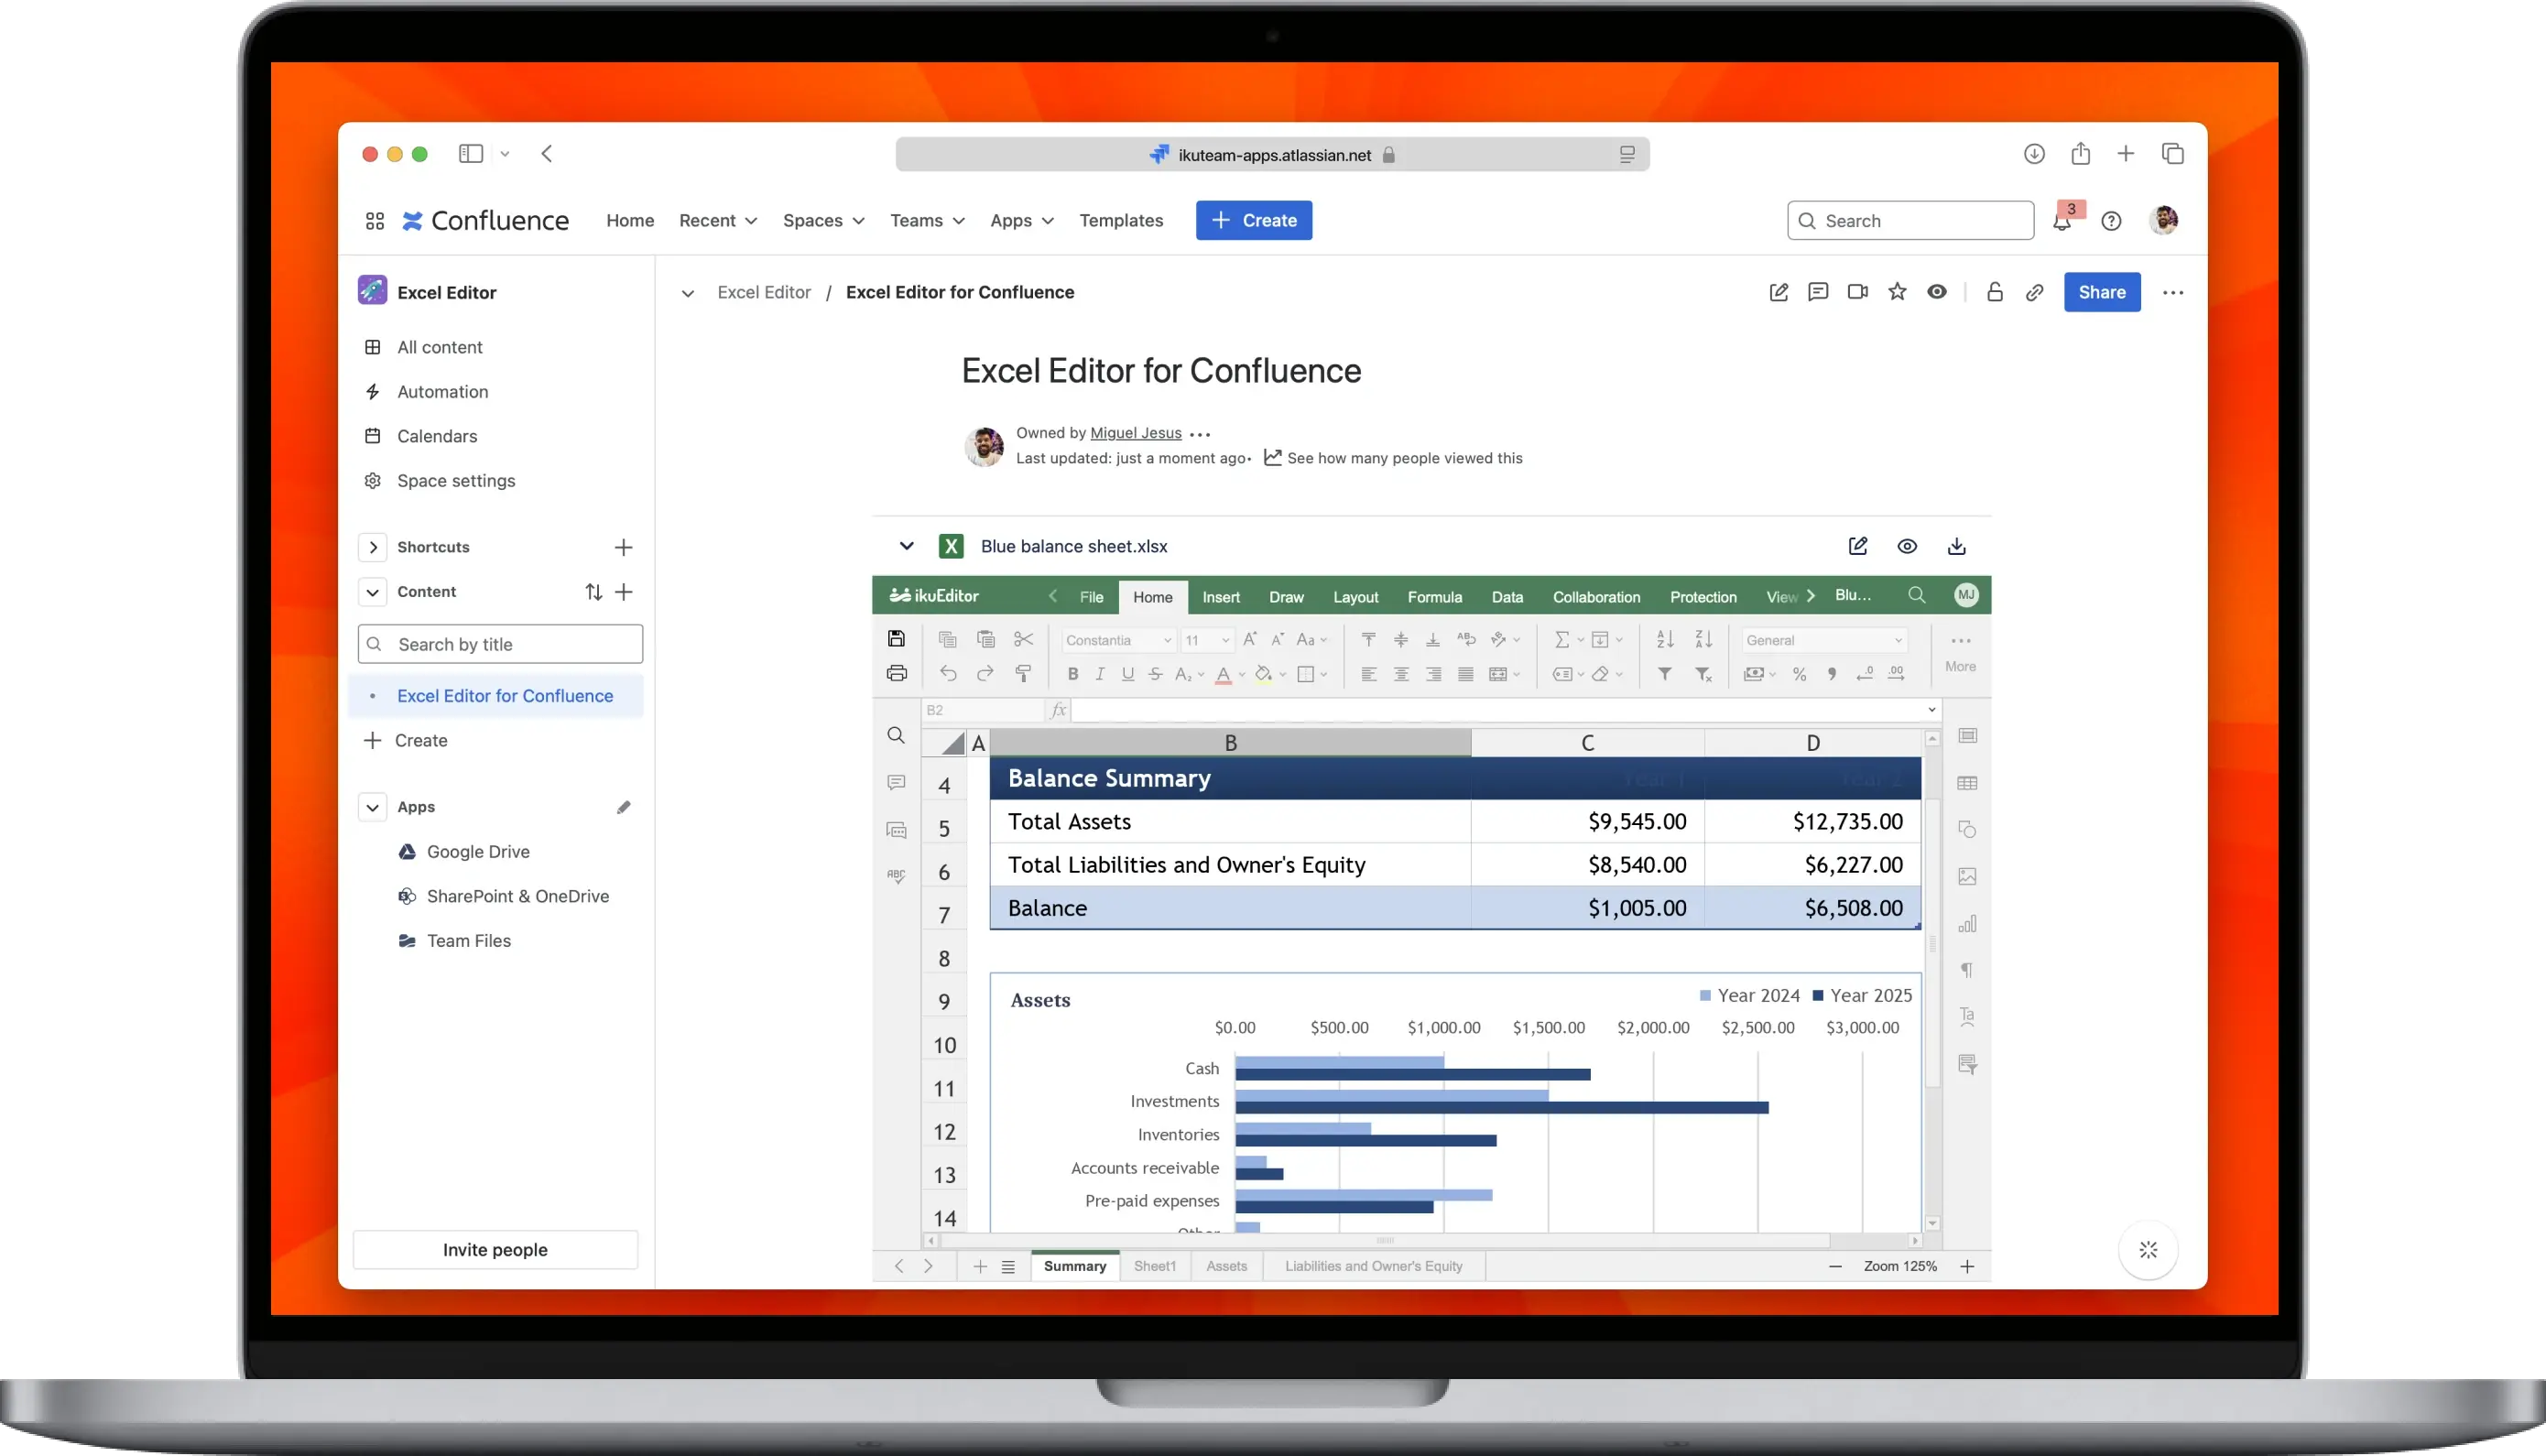Click the Share button
Screen dimensions: 2546x1456
click(2102, 292)
